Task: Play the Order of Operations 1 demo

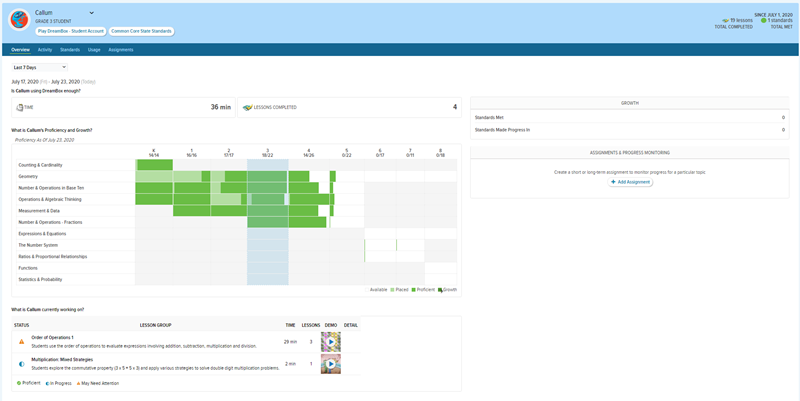Action: [x=331, y=342]
